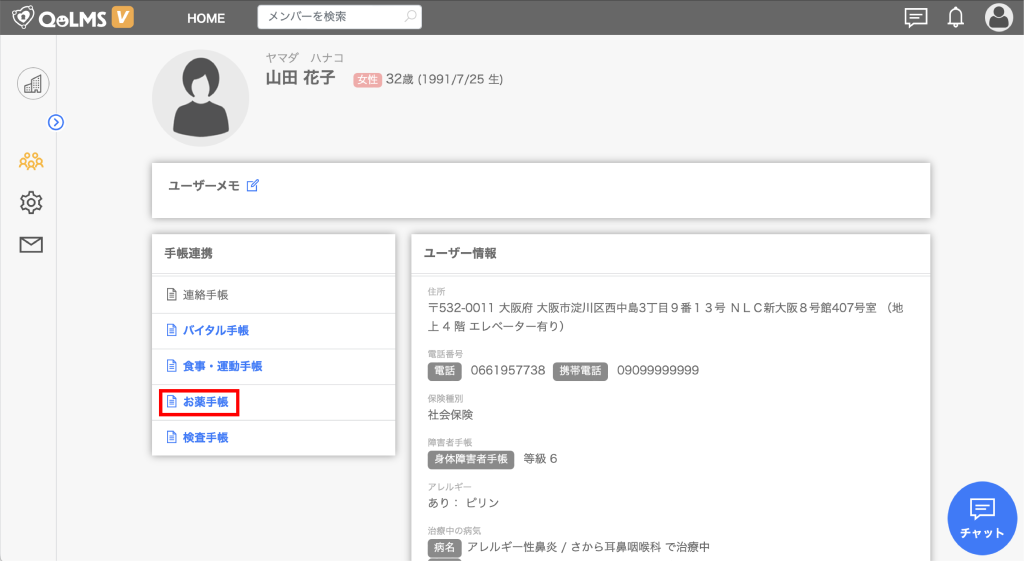Open the 検査手帳 link
The height and width of the screenshot is (563, 1024).
tap(205, 438)
